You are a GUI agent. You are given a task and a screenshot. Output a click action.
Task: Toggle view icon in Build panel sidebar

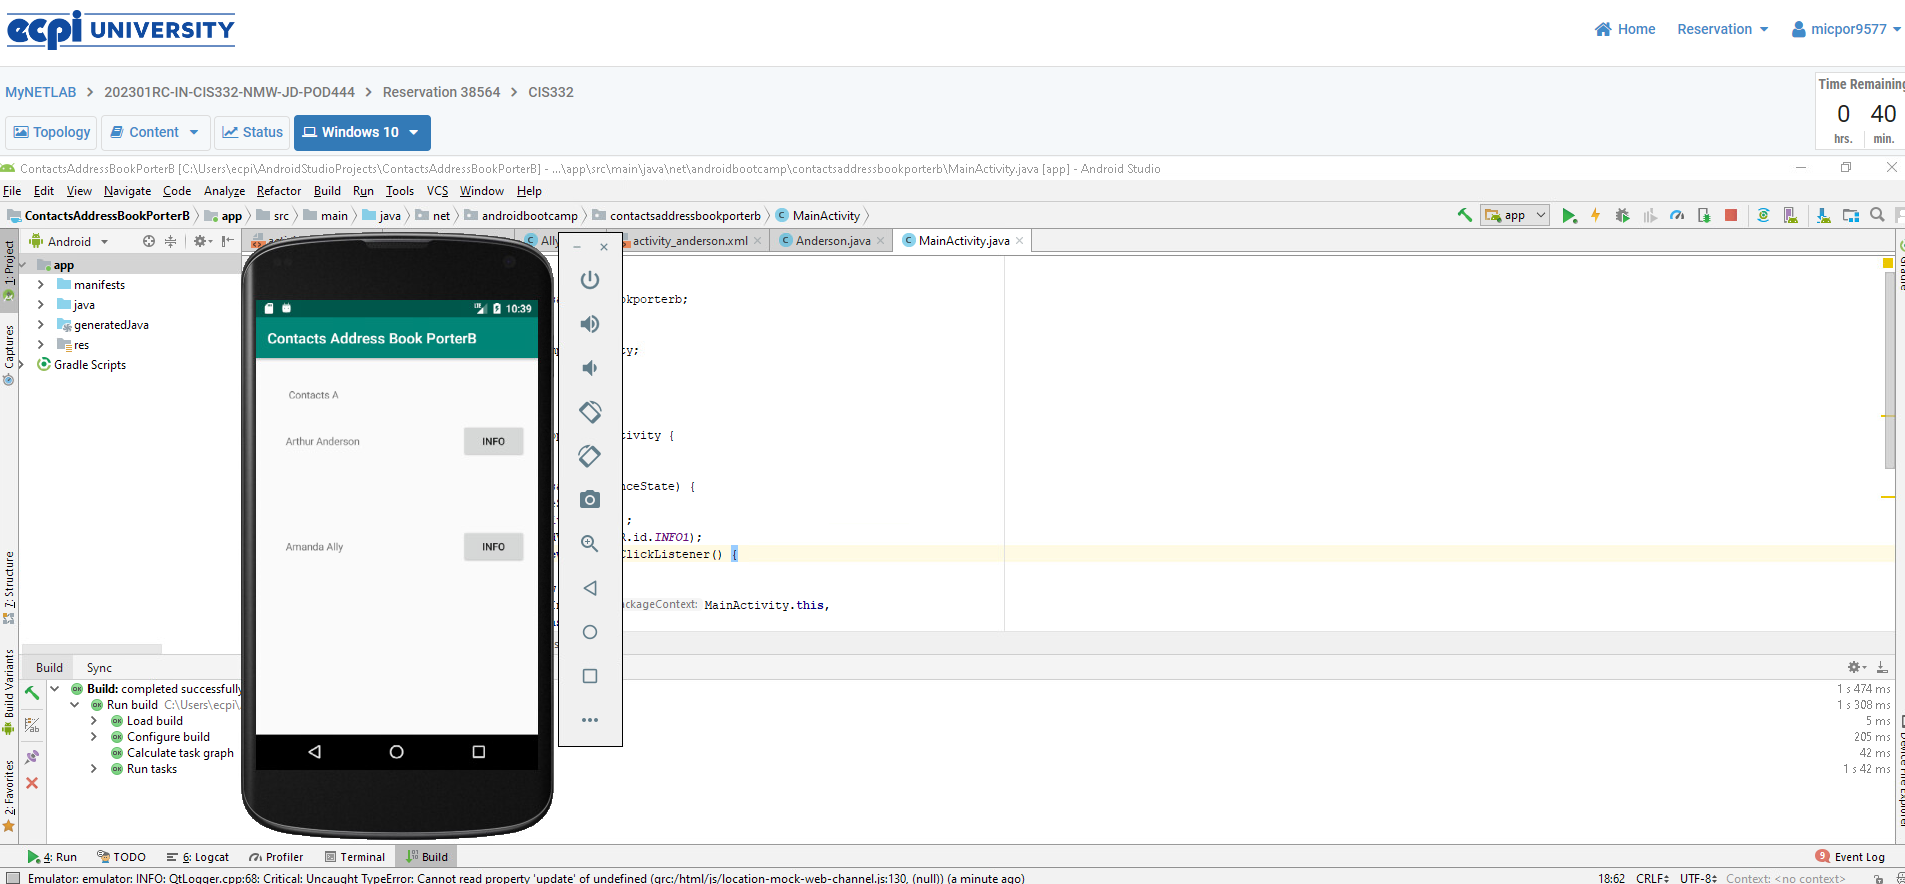point(32,725)
